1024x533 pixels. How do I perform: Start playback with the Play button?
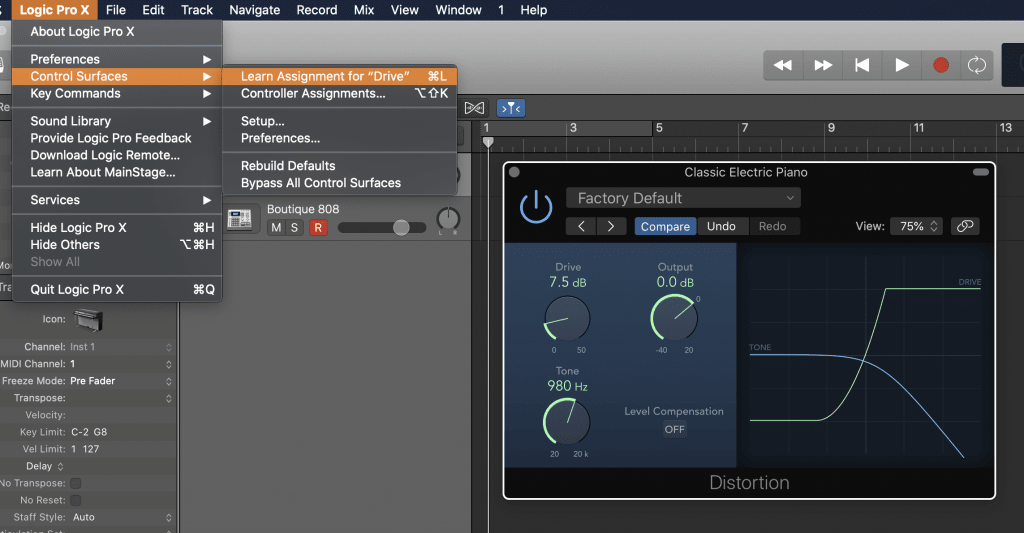(902, 65)
